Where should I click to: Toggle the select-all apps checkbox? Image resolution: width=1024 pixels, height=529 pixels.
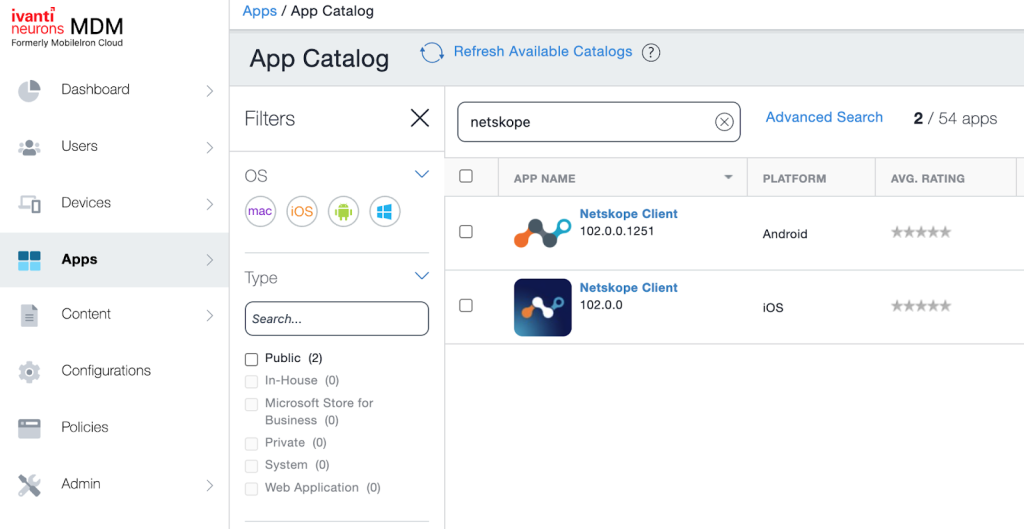coord(466,176)
